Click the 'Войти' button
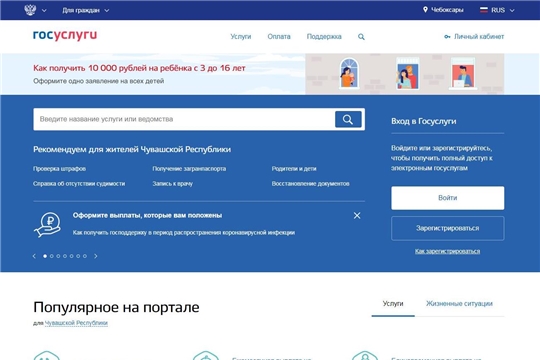Screen dimensions: 540x360 447,198
